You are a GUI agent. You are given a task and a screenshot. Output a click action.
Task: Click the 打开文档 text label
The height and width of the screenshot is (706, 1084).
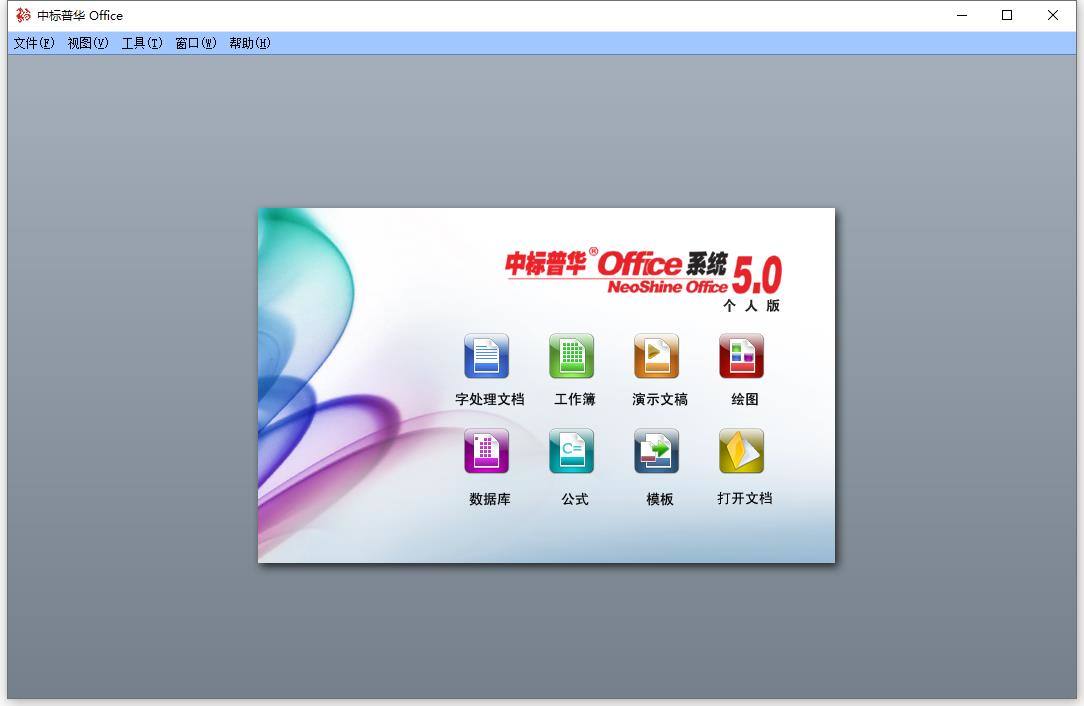click(743, 498)
